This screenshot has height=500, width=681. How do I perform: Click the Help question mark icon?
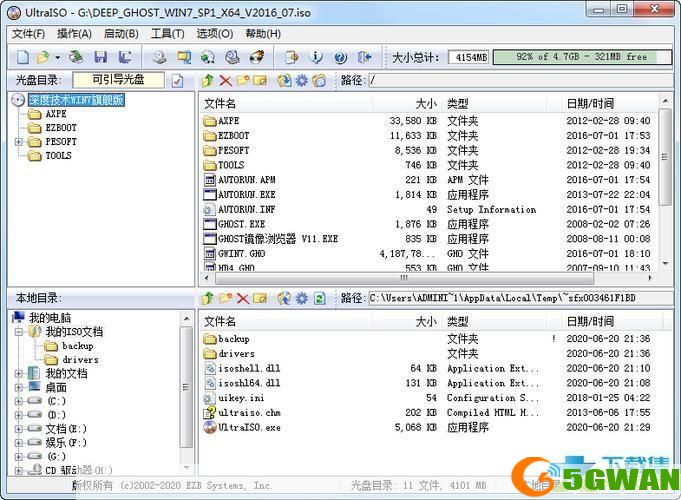click(x=340, y=57)
